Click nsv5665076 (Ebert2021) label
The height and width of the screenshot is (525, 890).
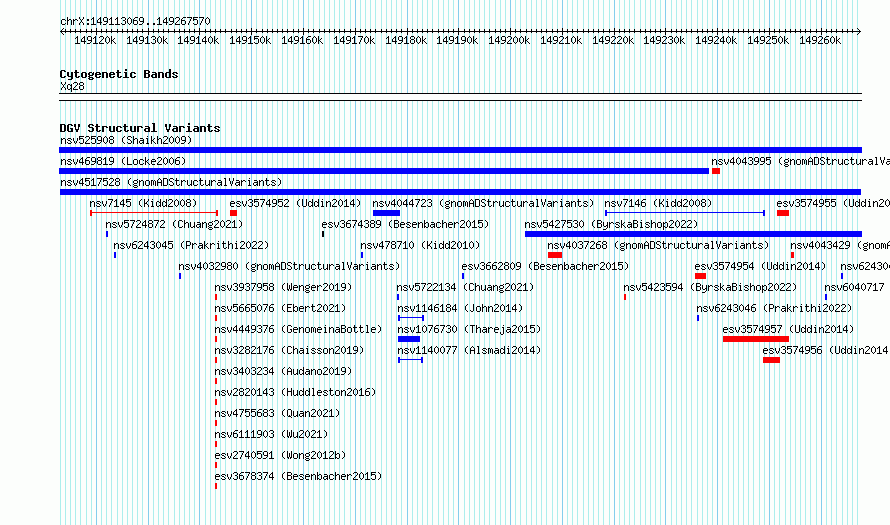[280, 308]
